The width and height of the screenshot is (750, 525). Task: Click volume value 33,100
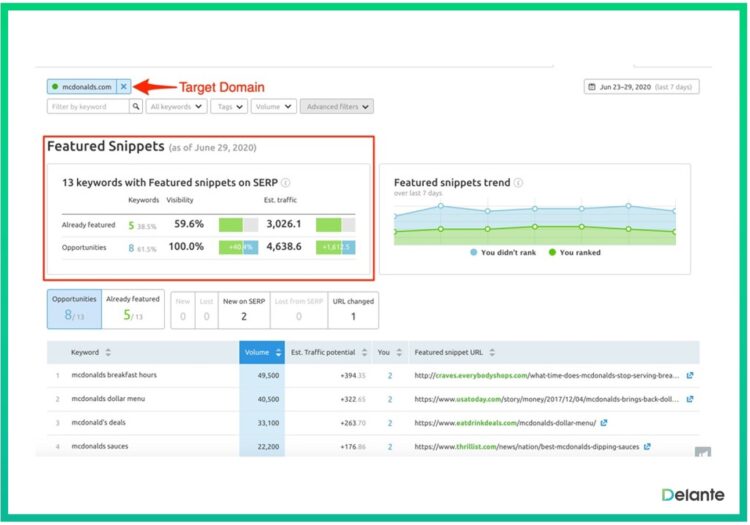click(x=268, y=423)
